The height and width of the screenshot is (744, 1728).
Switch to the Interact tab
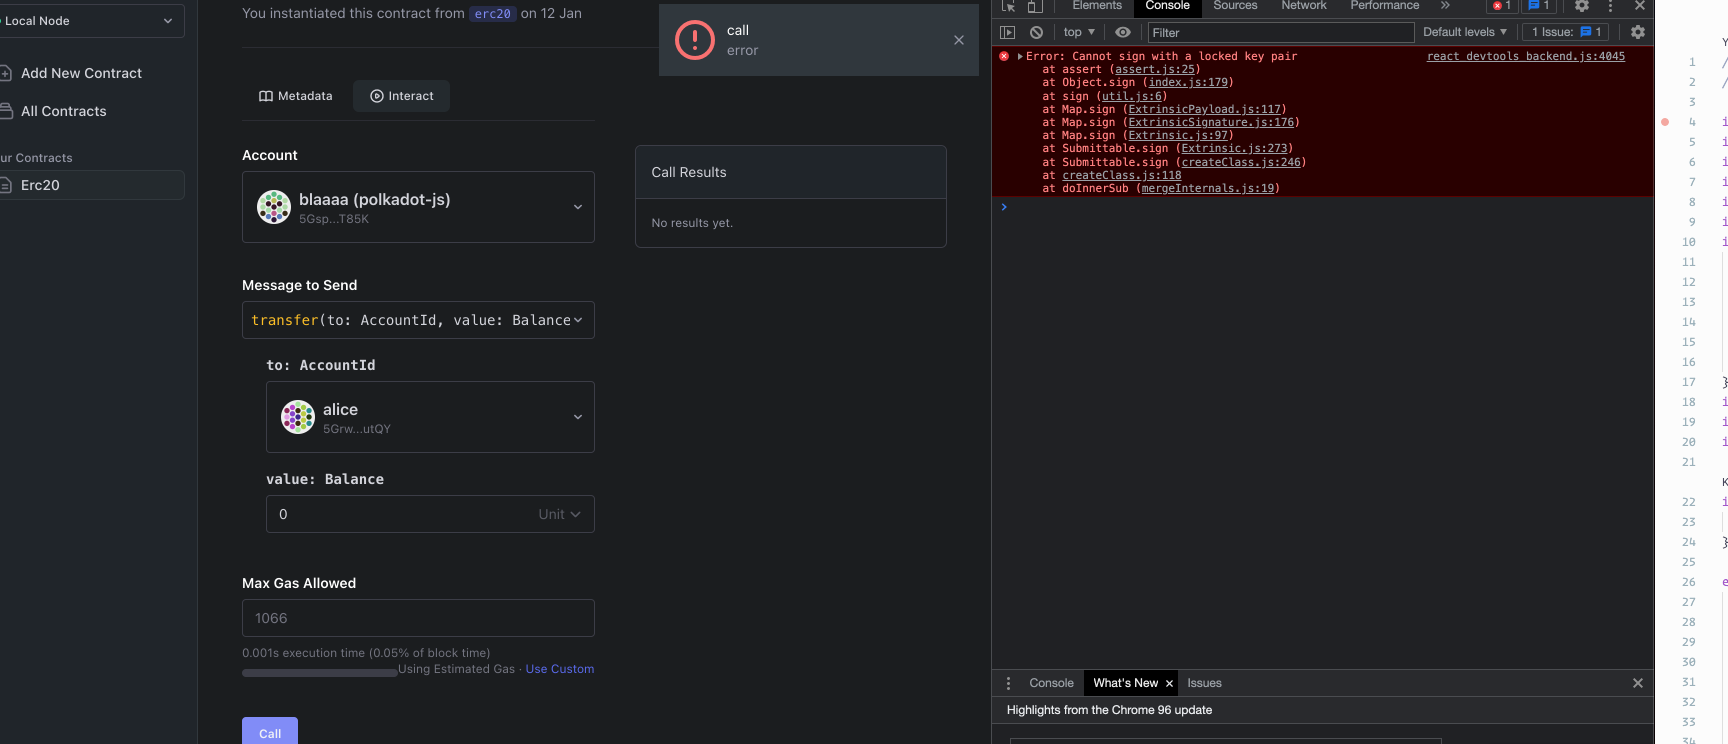point(402,96)
